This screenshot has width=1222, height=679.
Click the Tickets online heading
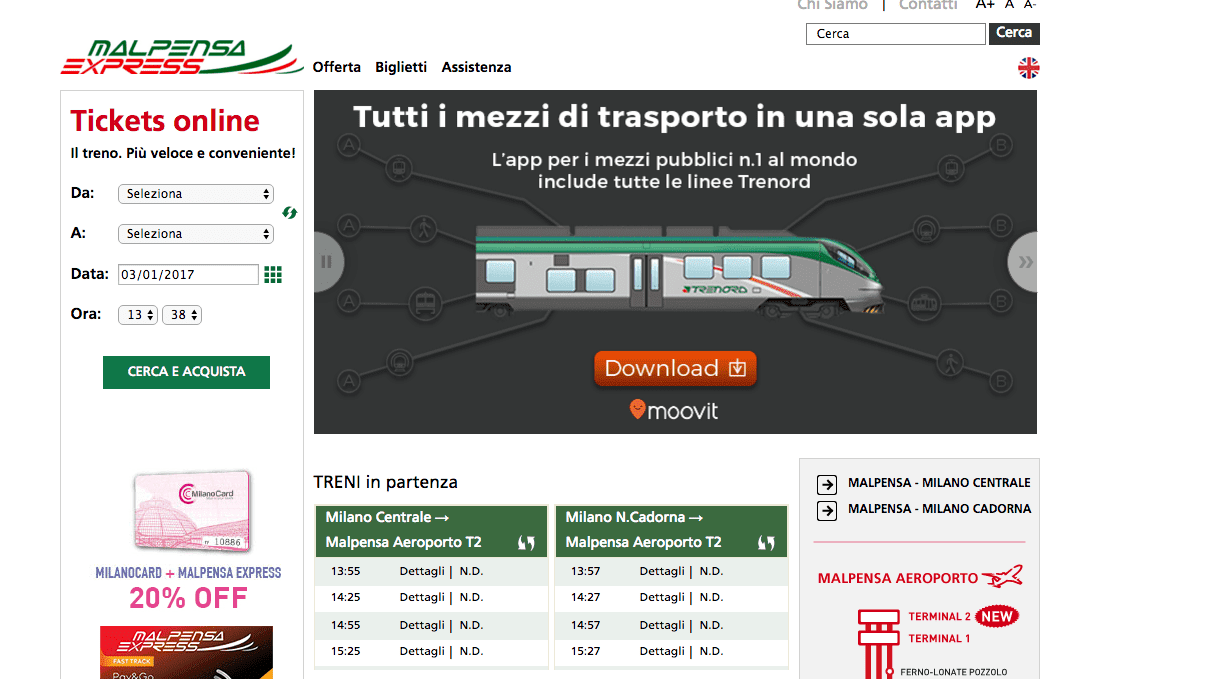click(165, 122)
